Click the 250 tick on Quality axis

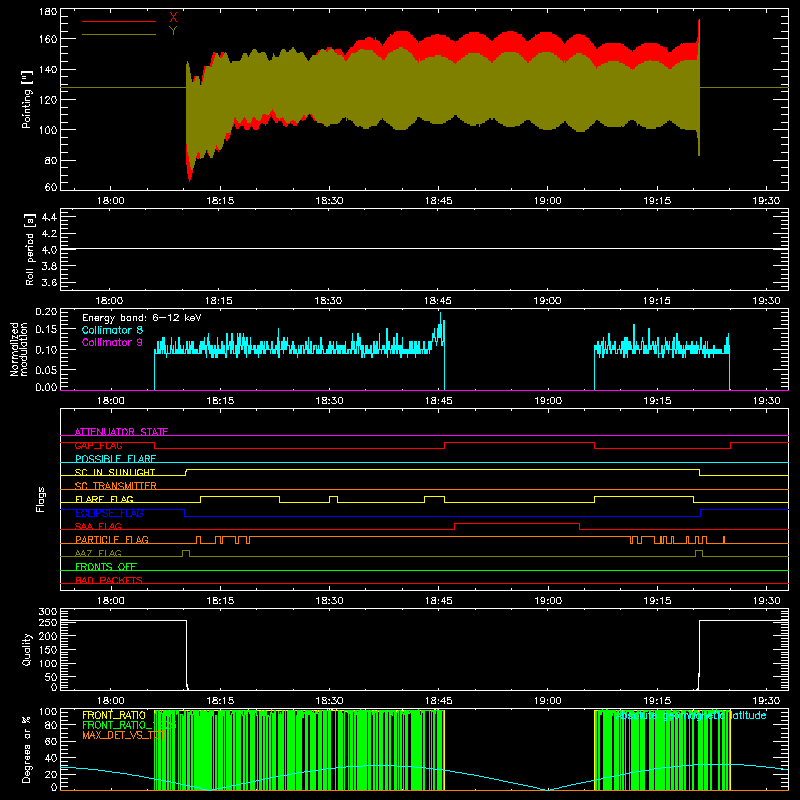[48, 622]
